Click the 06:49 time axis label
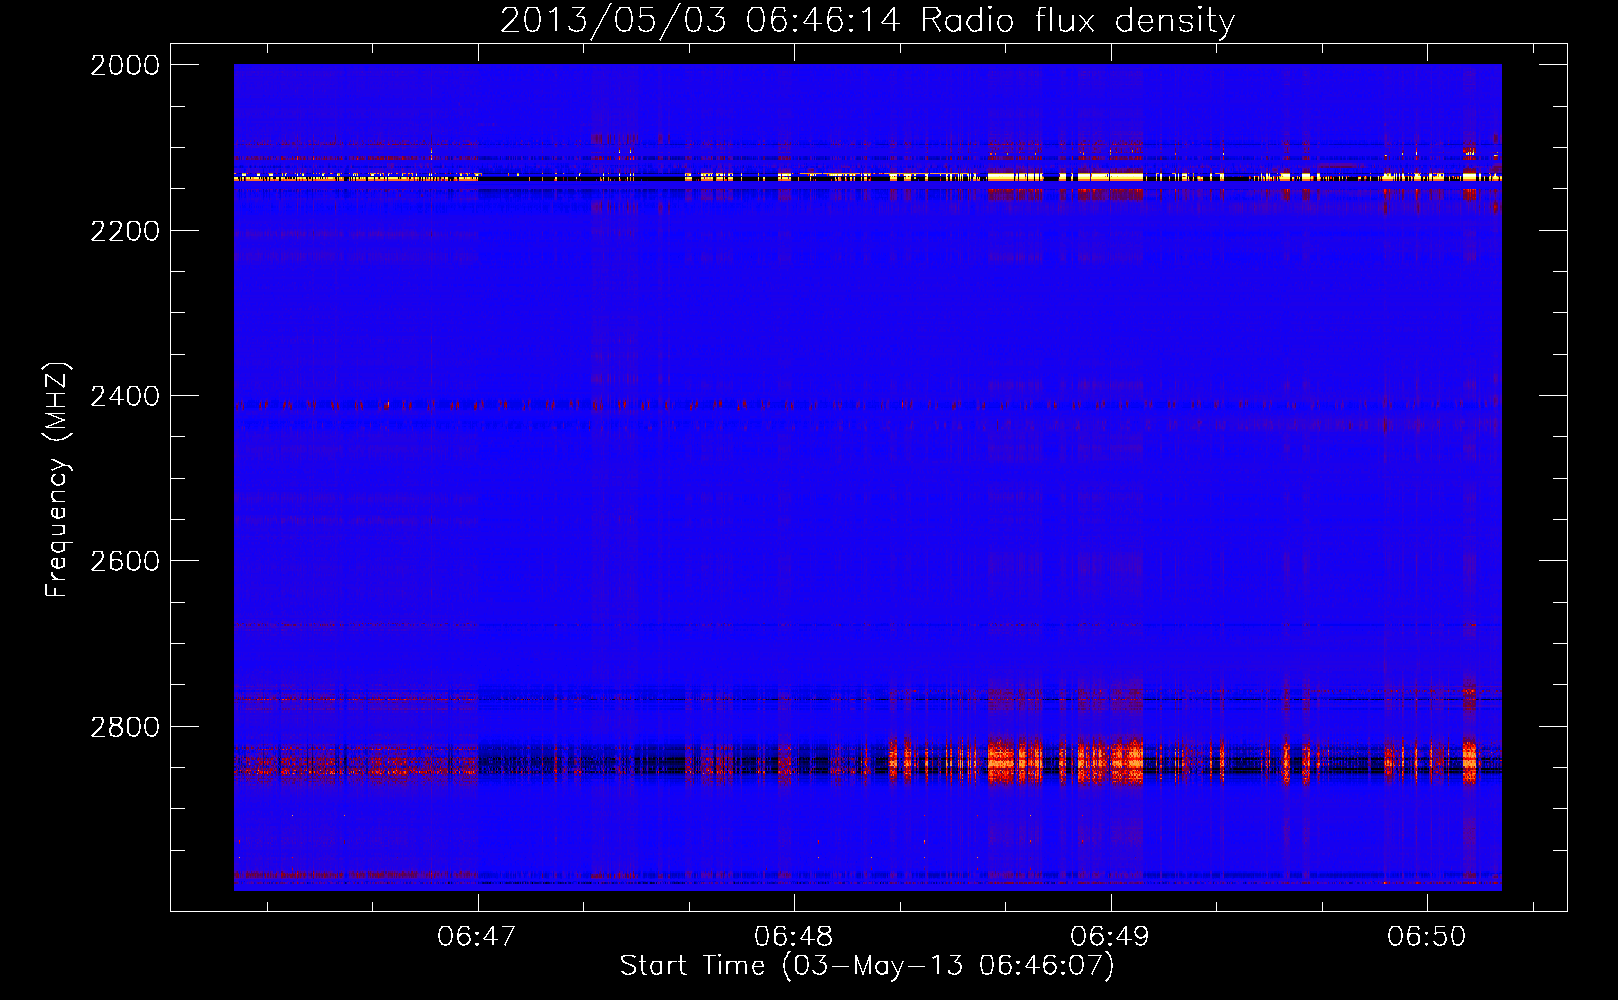 coord(1110,936)
